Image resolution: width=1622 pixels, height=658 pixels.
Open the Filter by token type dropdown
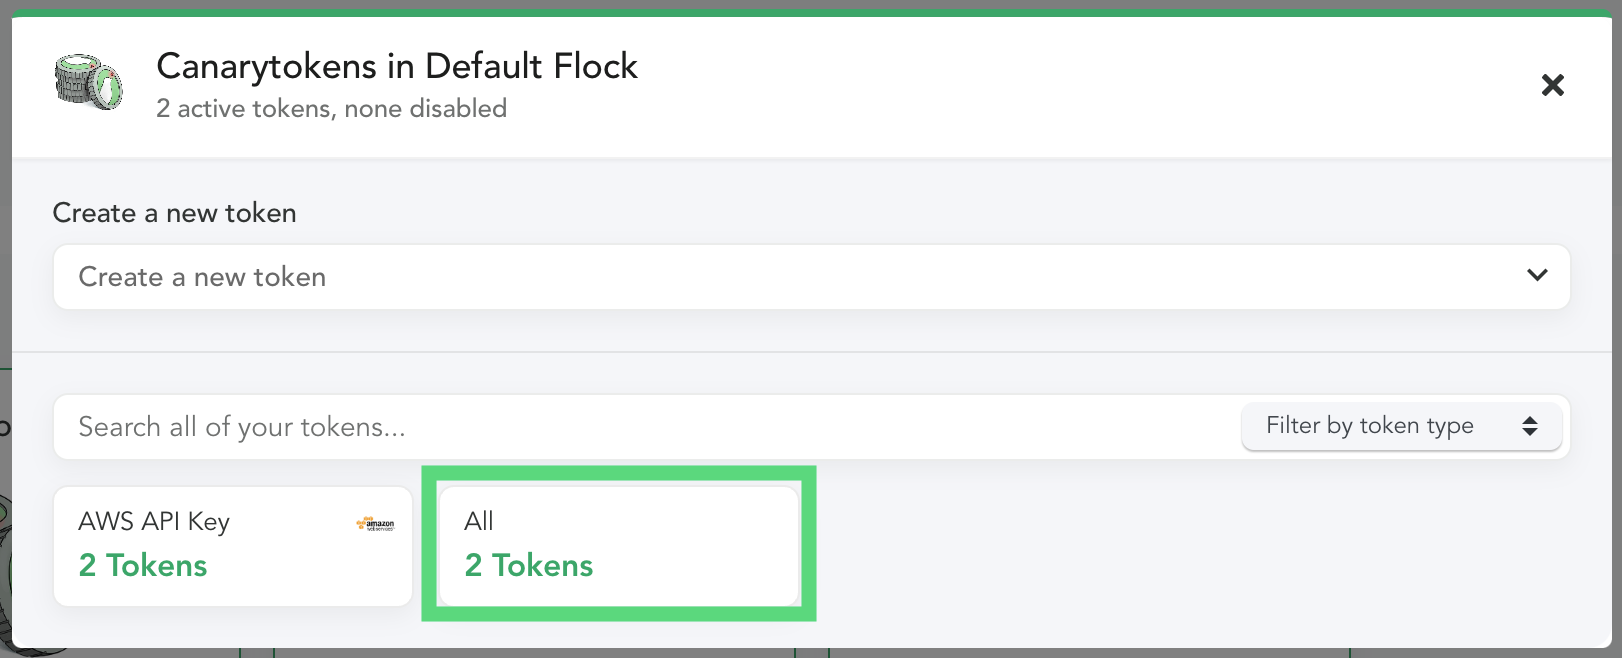click(1400, 426)
